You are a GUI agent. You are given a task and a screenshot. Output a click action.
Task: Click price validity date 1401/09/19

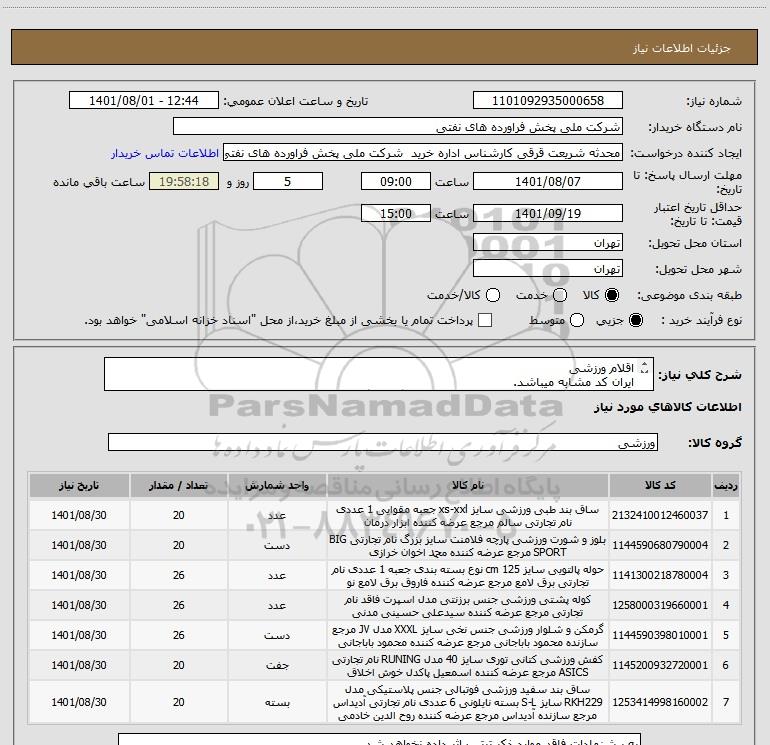coord(548,213)
